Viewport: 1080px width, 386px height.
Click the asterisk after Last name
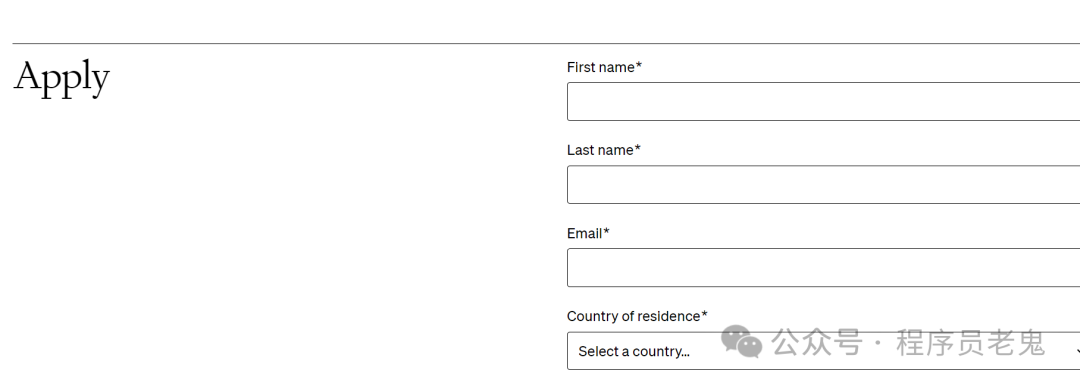click(638, 149)
